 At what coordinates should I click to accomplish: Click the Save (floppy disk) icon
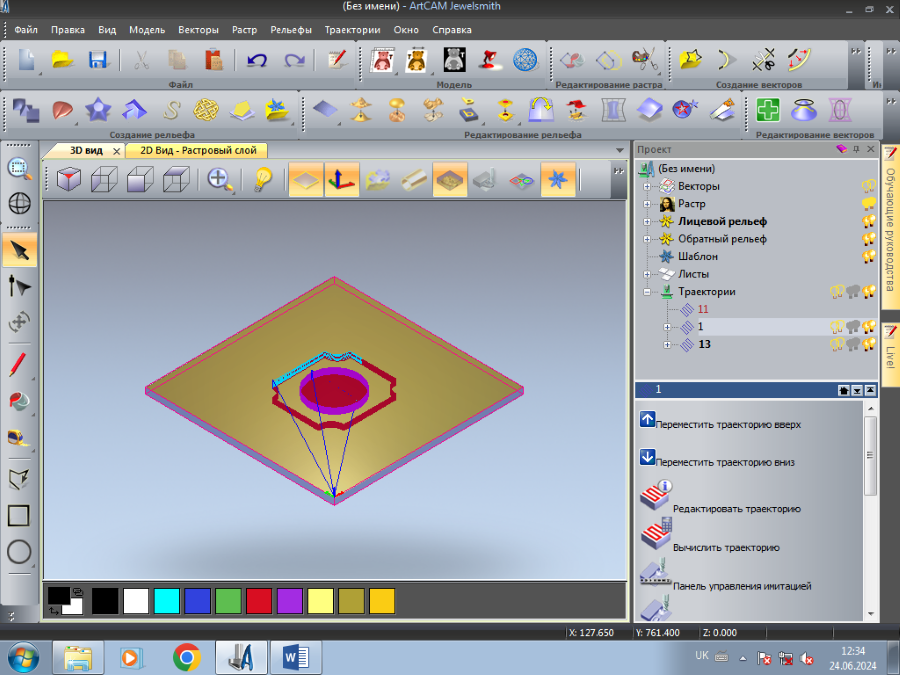click(x=98, y=60)
